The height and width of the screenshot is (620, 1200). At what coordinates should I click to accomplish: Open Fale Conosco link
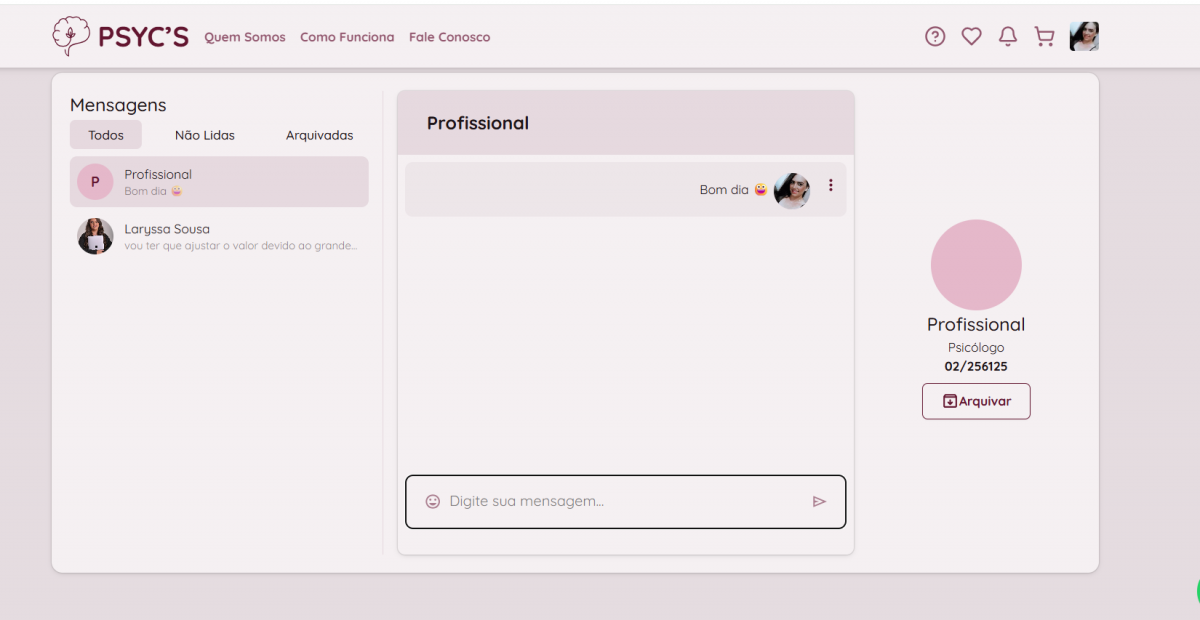[x=449, y=37]
